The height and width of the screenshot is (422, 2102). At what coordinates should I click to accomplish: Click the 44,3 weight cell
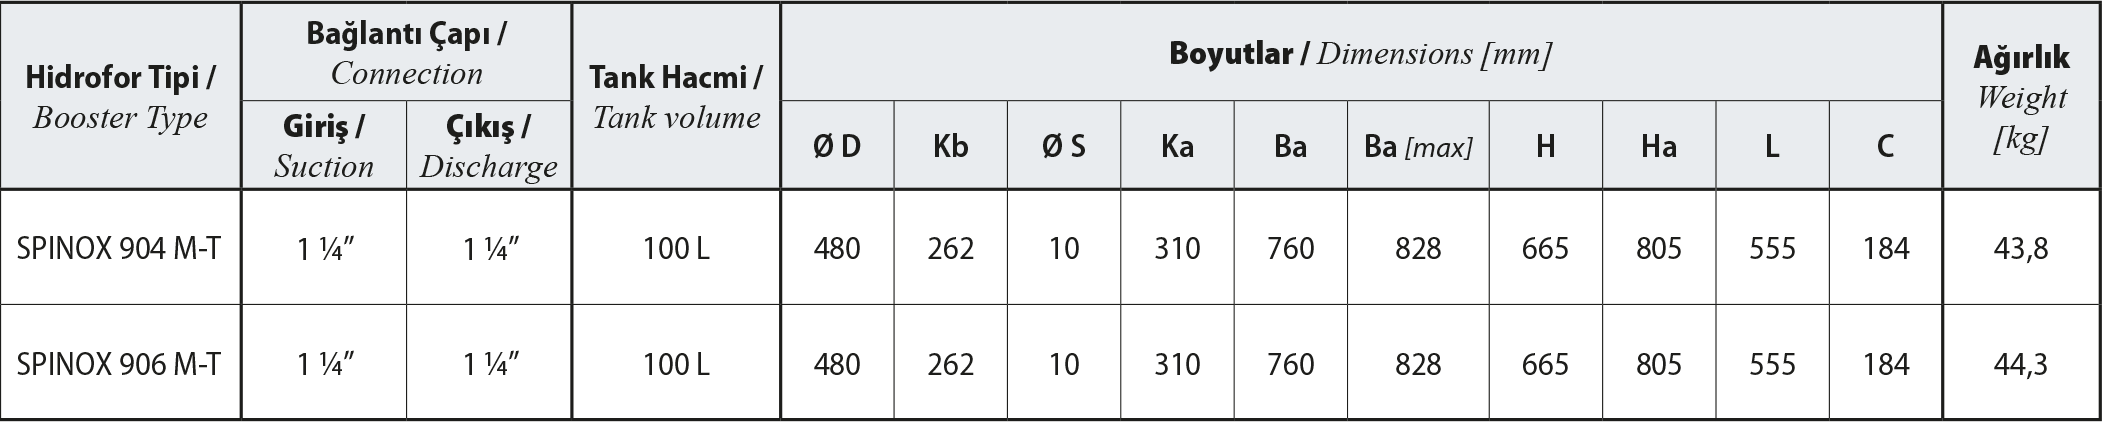(x=2021, y=364)
